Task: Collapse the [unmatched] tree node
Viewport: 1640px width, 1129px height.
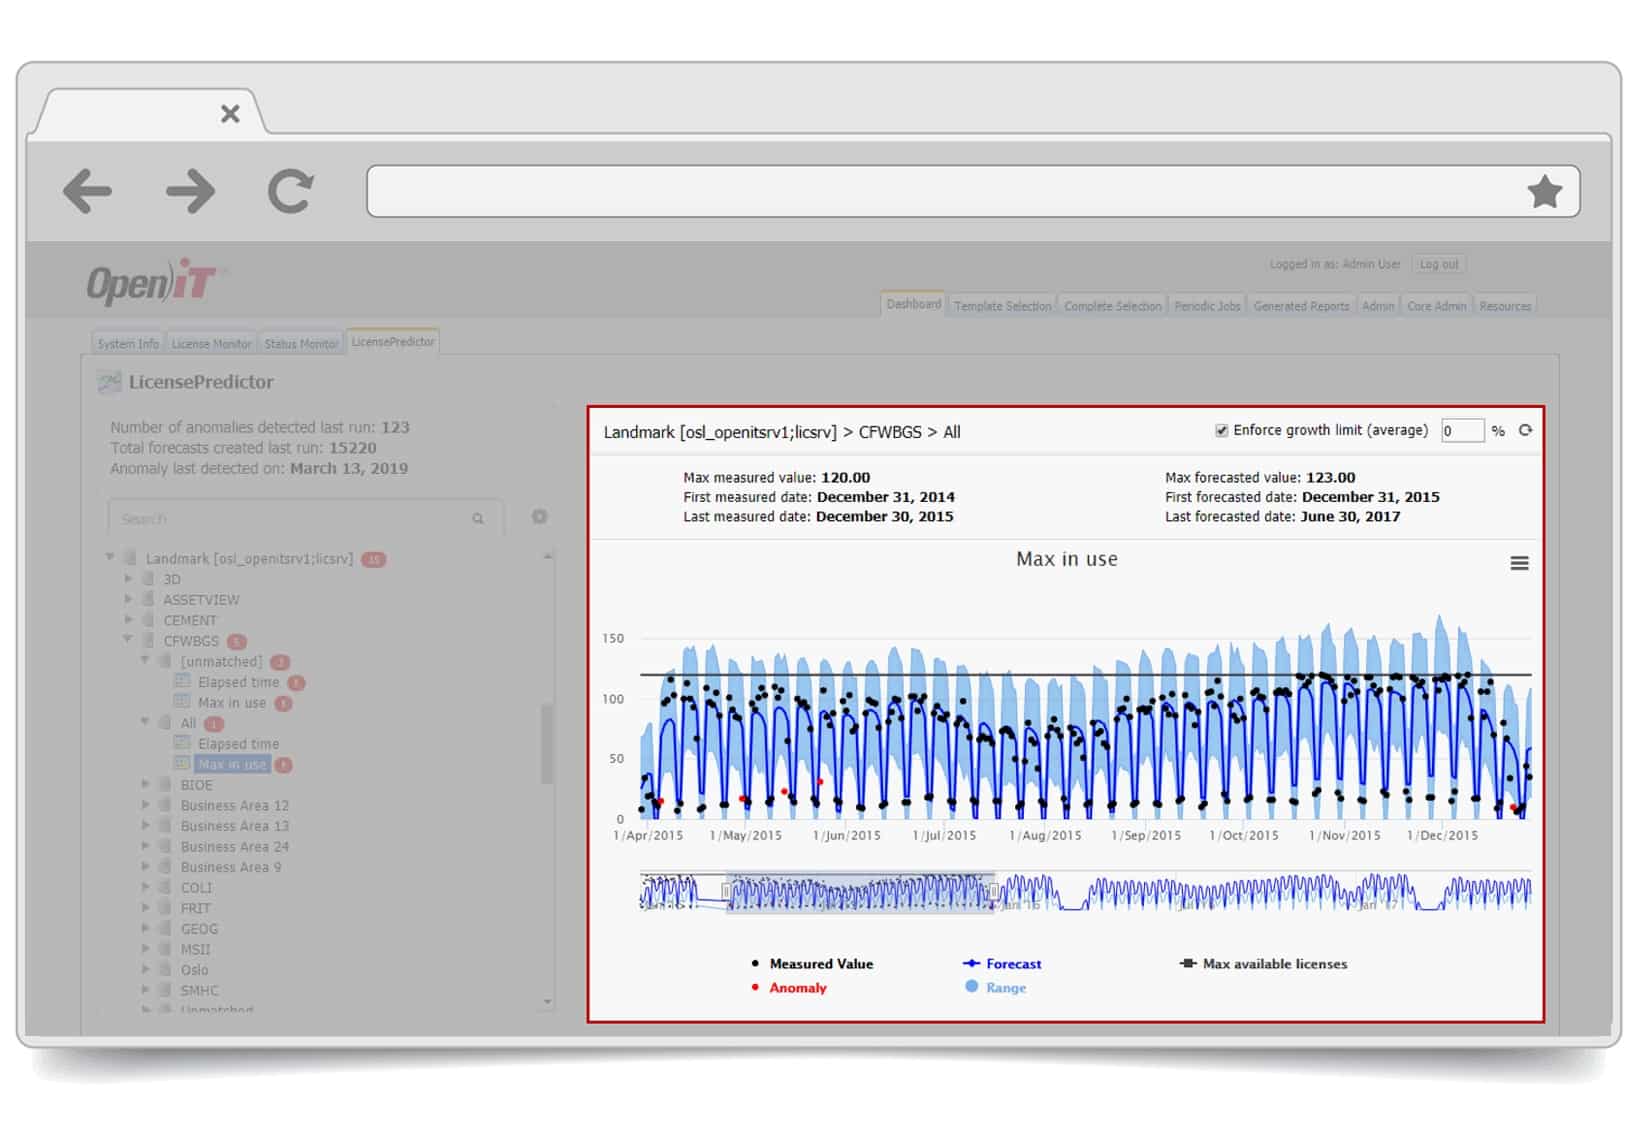Action: 145,660
